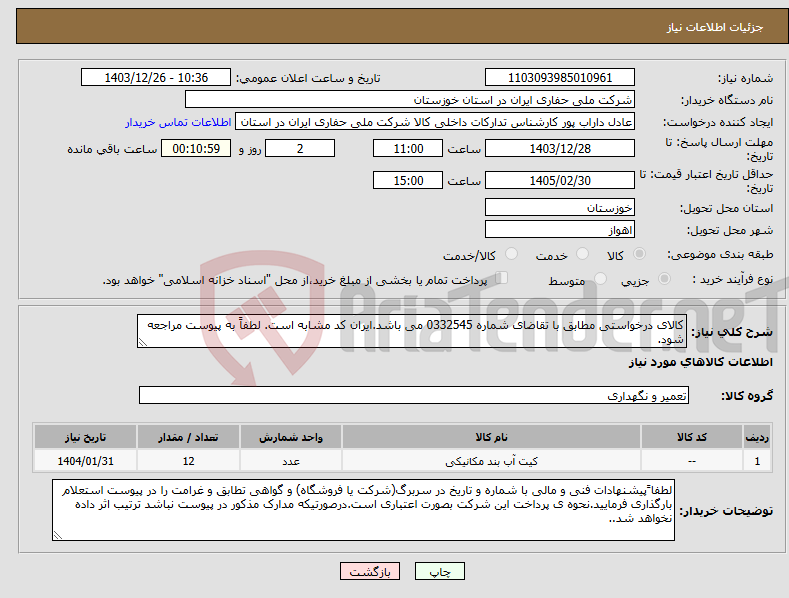Image resolution: width=789 pixels, height=598 pixels.
Task: Click the کد کالا column header
Action: click(x=691, y=437)
